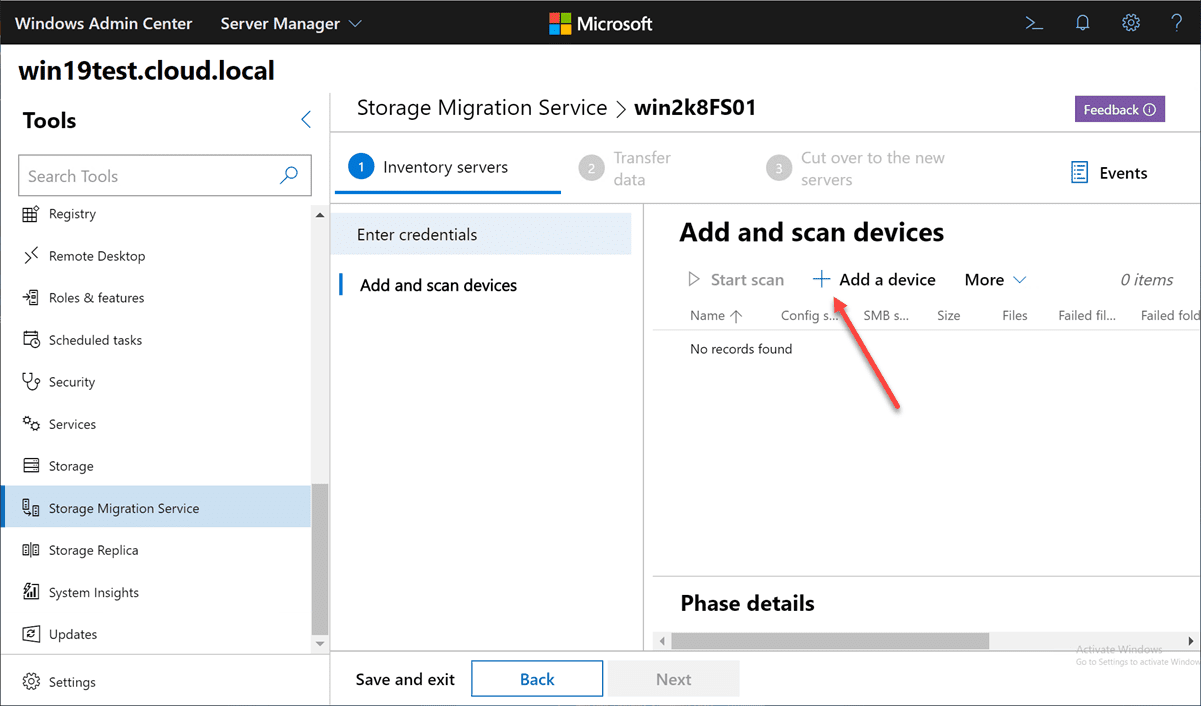Open the settings gear in header

point(1131,23)
